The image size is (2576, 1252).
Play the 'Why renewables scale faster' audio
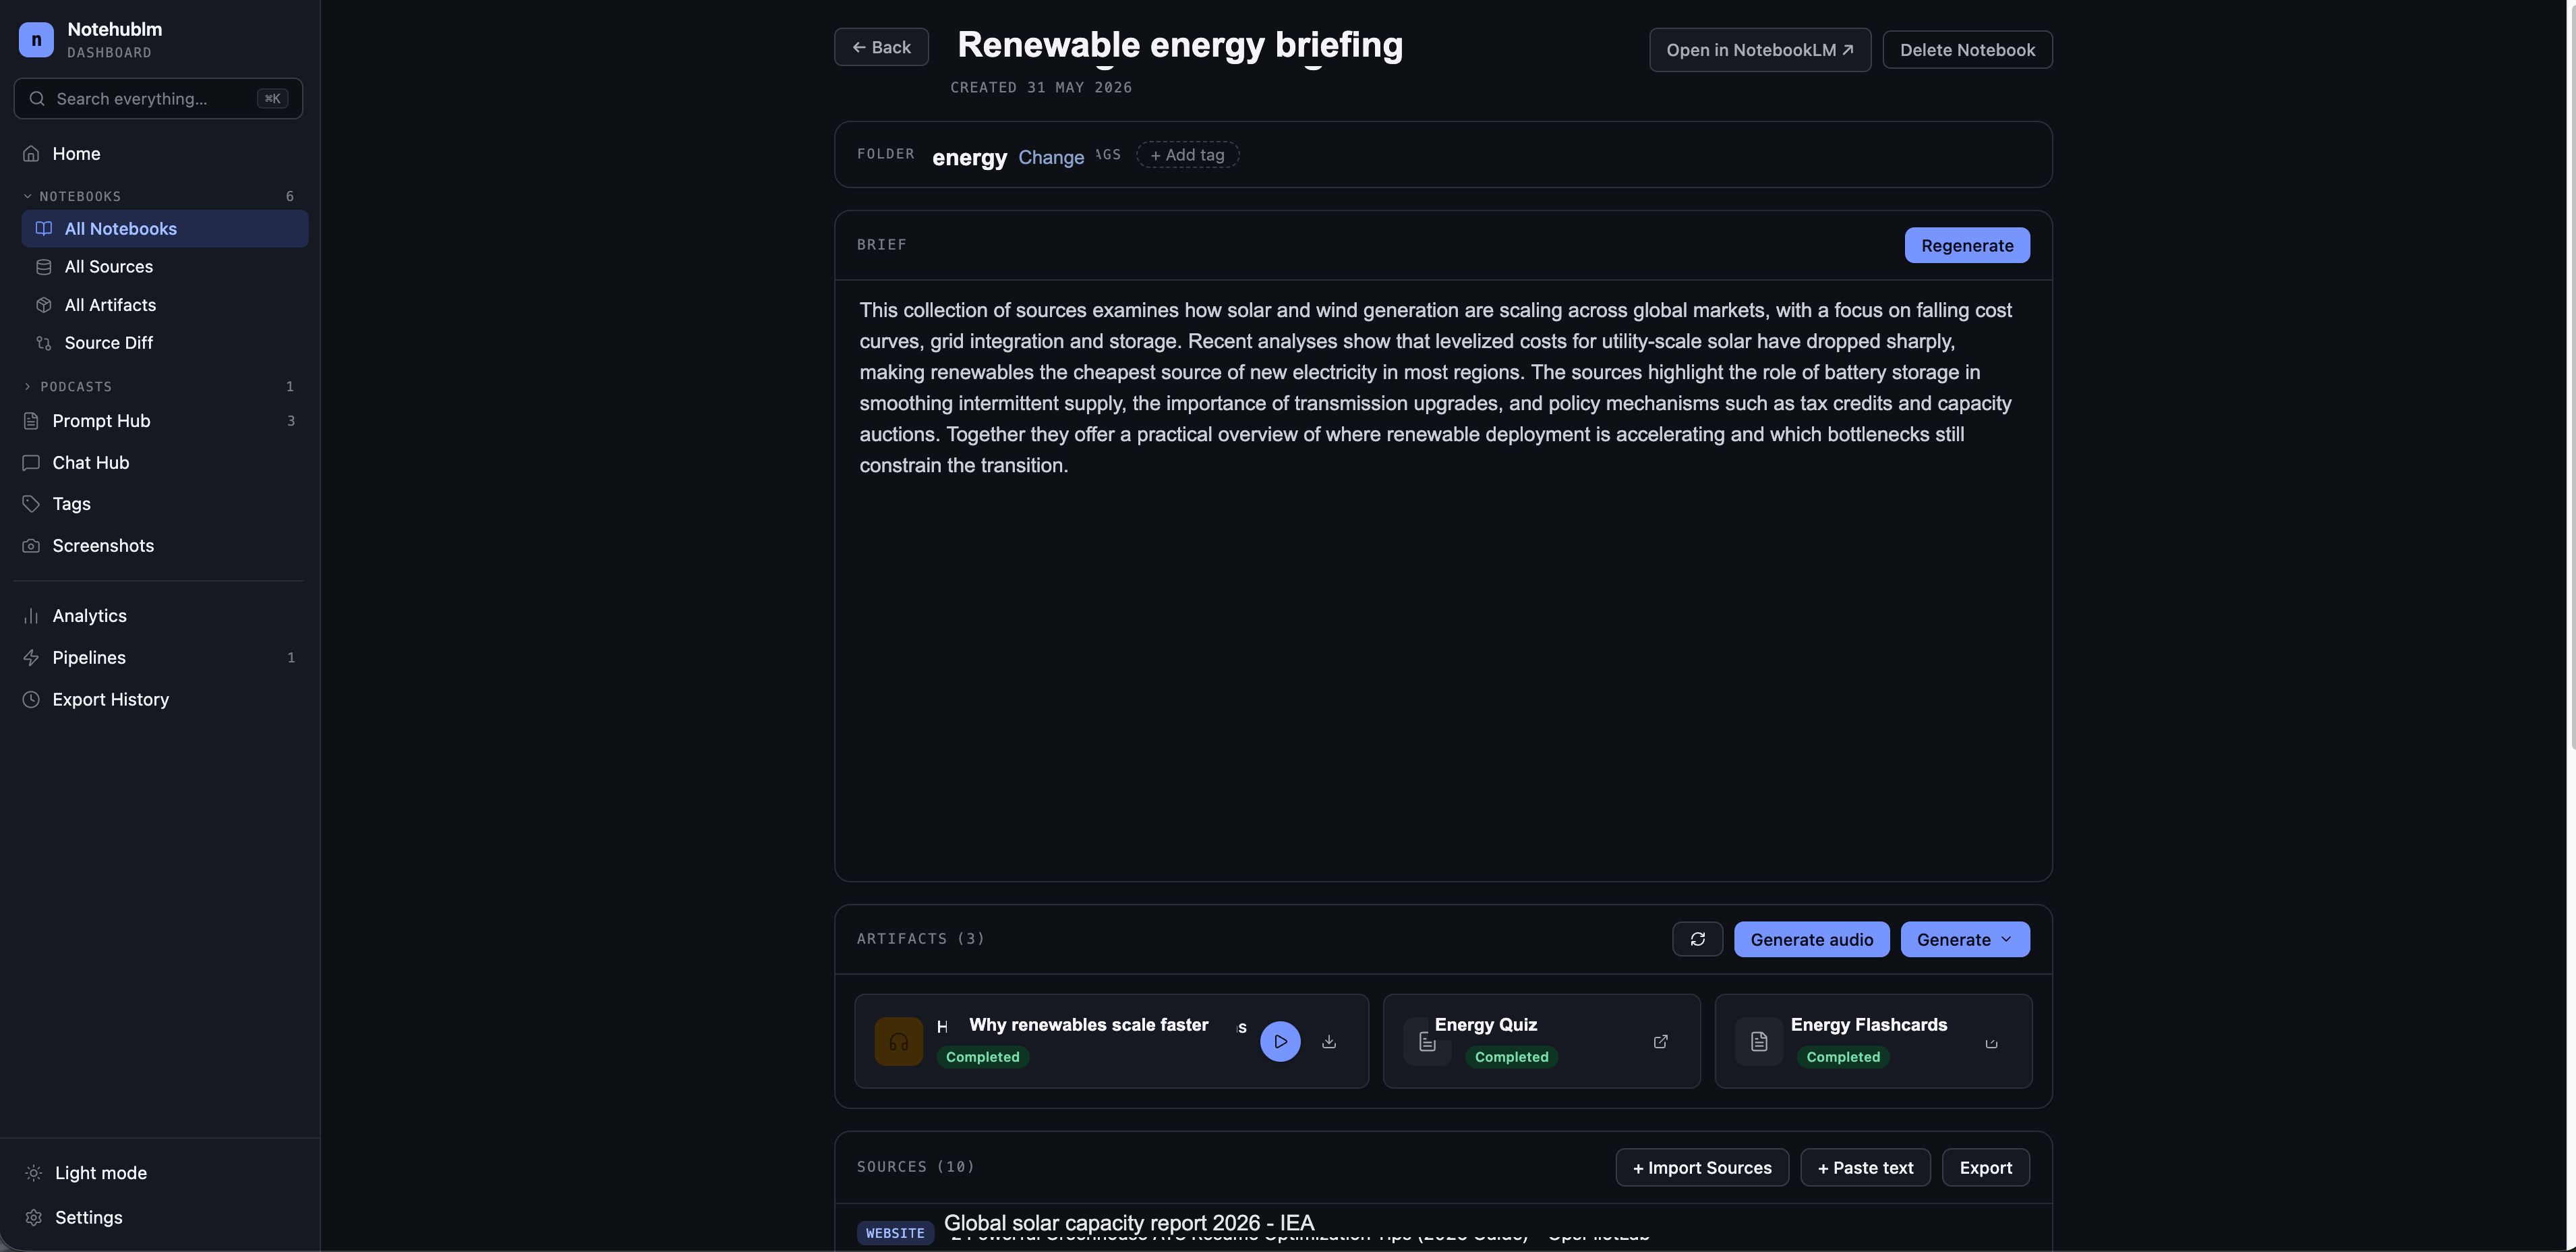[x=1280, y=1041]
